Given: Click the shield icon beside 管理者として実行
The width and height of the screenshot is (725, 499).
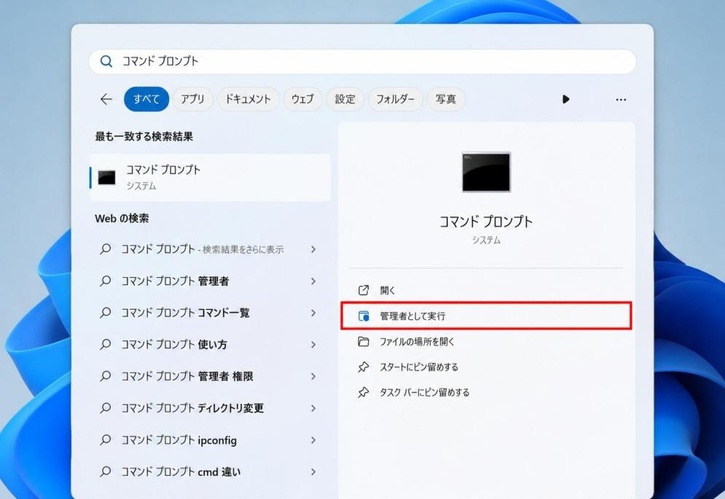Looking at the screenshot, I should pyautogui.click(x=363, y=316).
